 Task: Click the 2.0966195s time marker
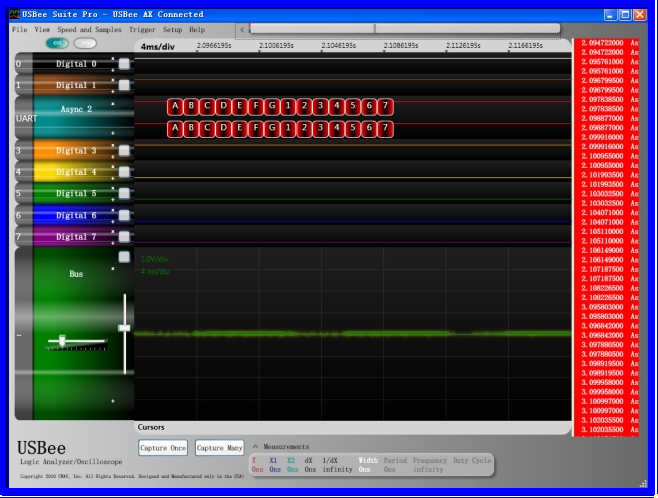[214, 45]
